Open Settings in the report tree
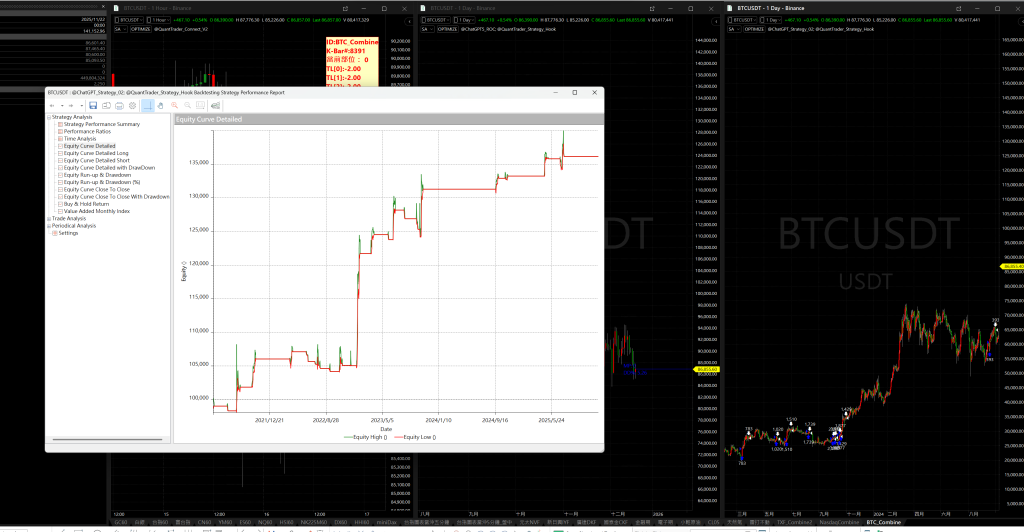This screenshot has height=532, width=1024. point(67,233)
